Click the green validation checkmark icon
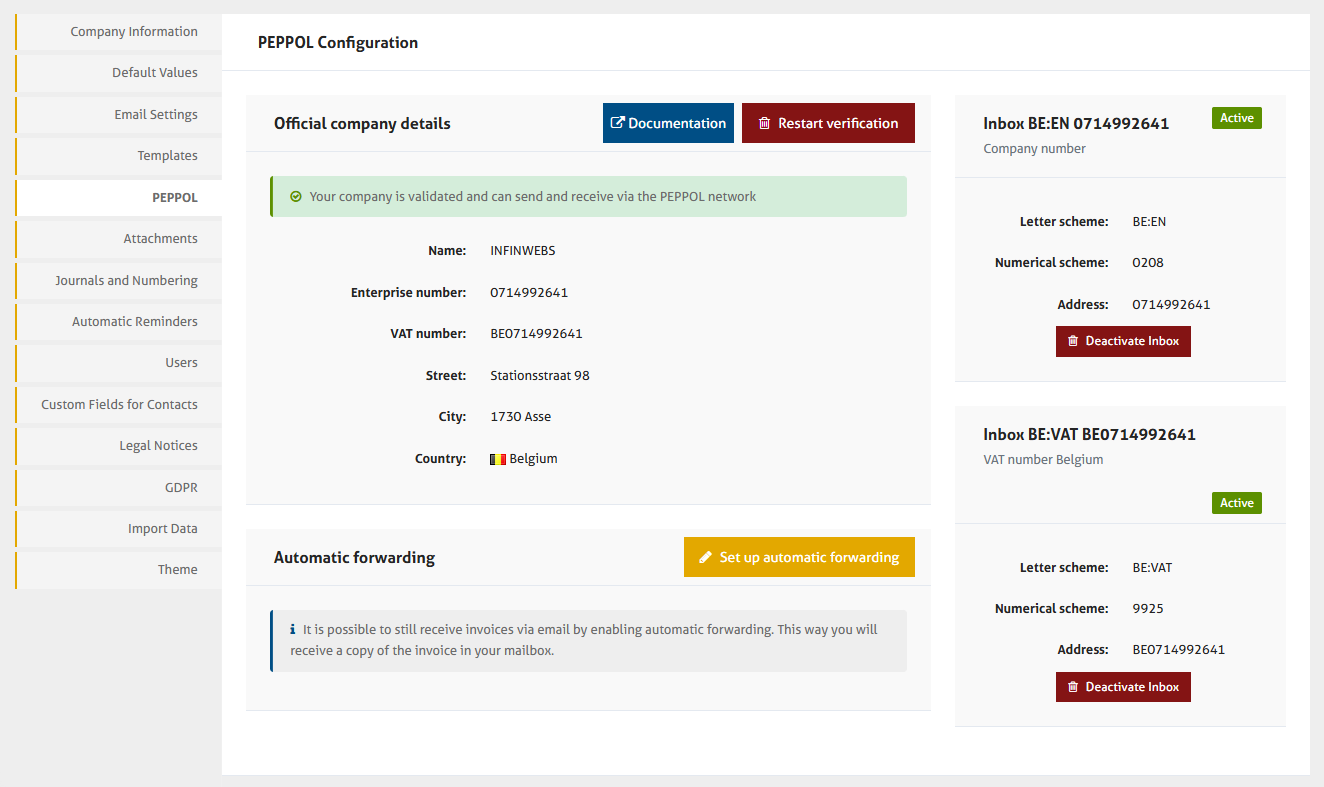 (295, 197)
